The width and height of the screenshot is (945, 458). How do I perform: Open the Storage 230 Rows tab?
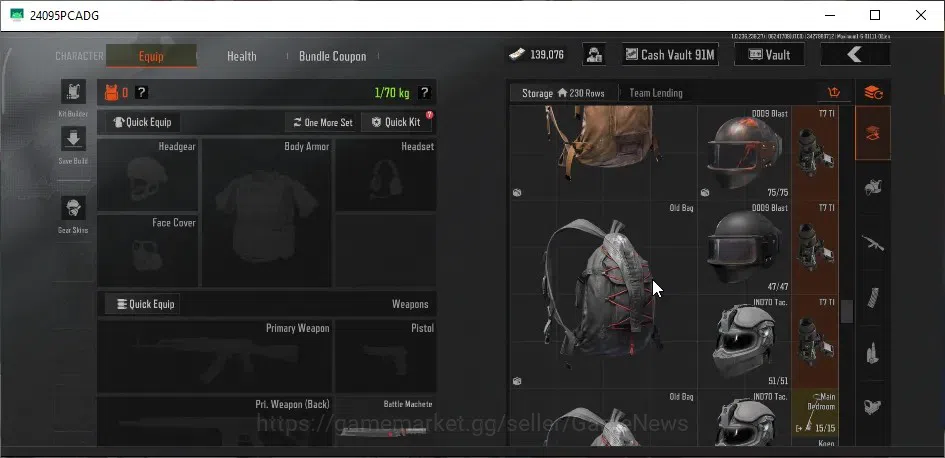tap(564, 93)
